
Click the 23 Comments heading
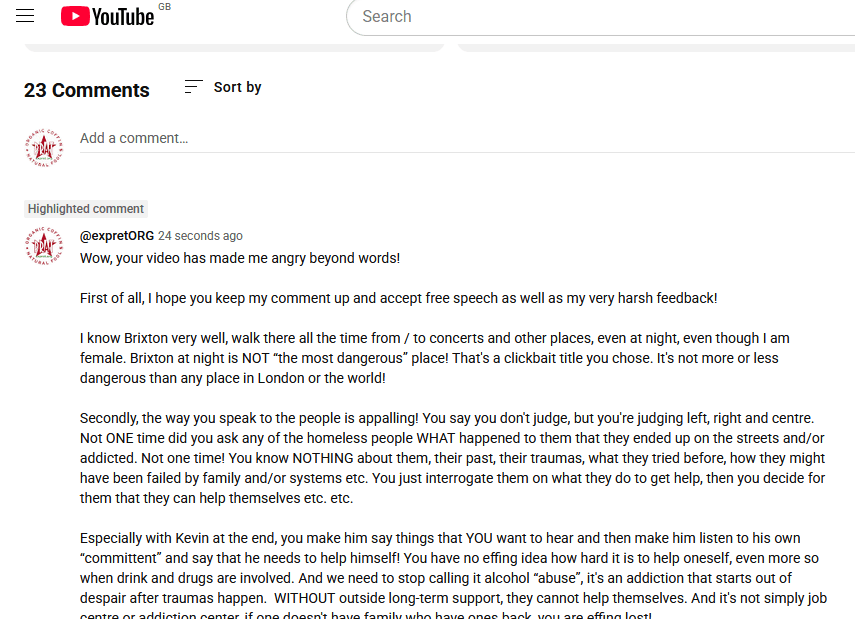point(87,90)
